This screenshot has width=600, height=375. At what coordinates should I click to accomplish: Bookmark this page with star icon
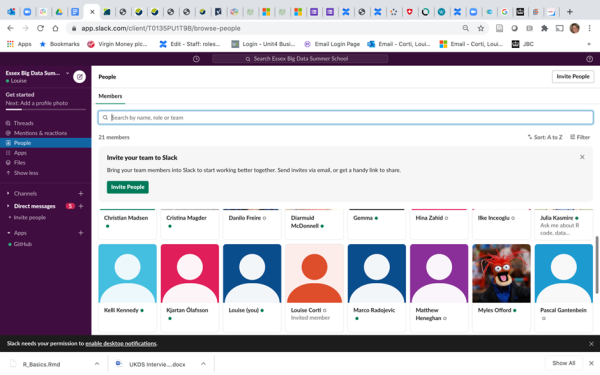pyautogui.click(x=481, y=28)
